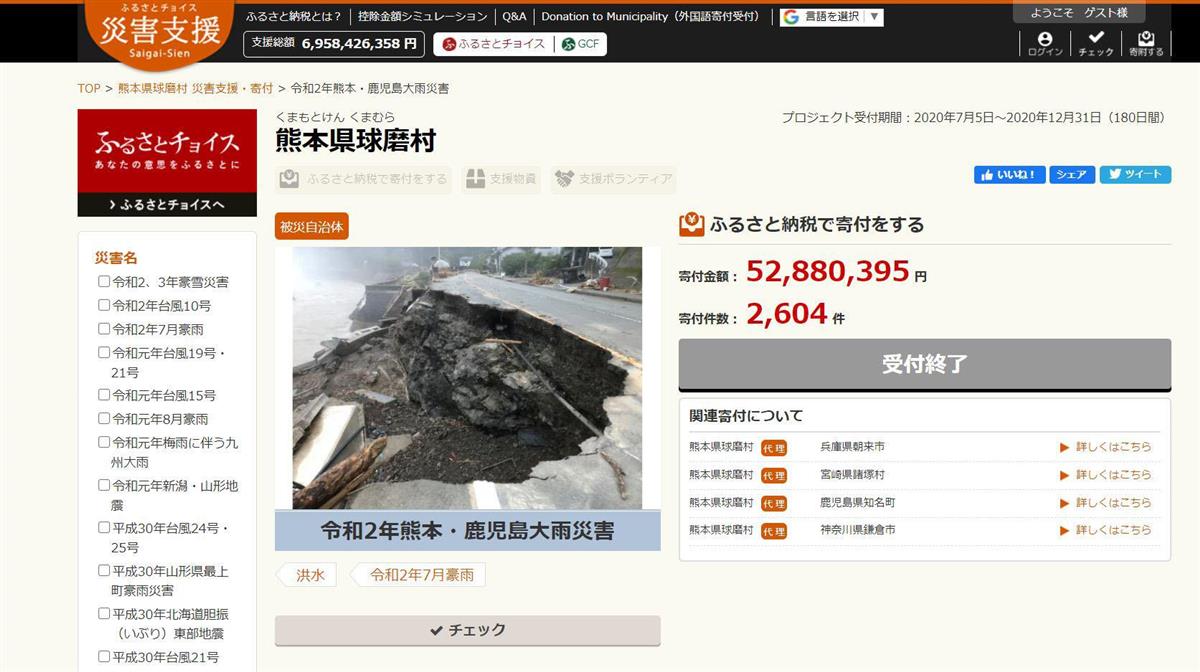Click the 災害支援 Saigai-Sien site logo

pos(160,31)
